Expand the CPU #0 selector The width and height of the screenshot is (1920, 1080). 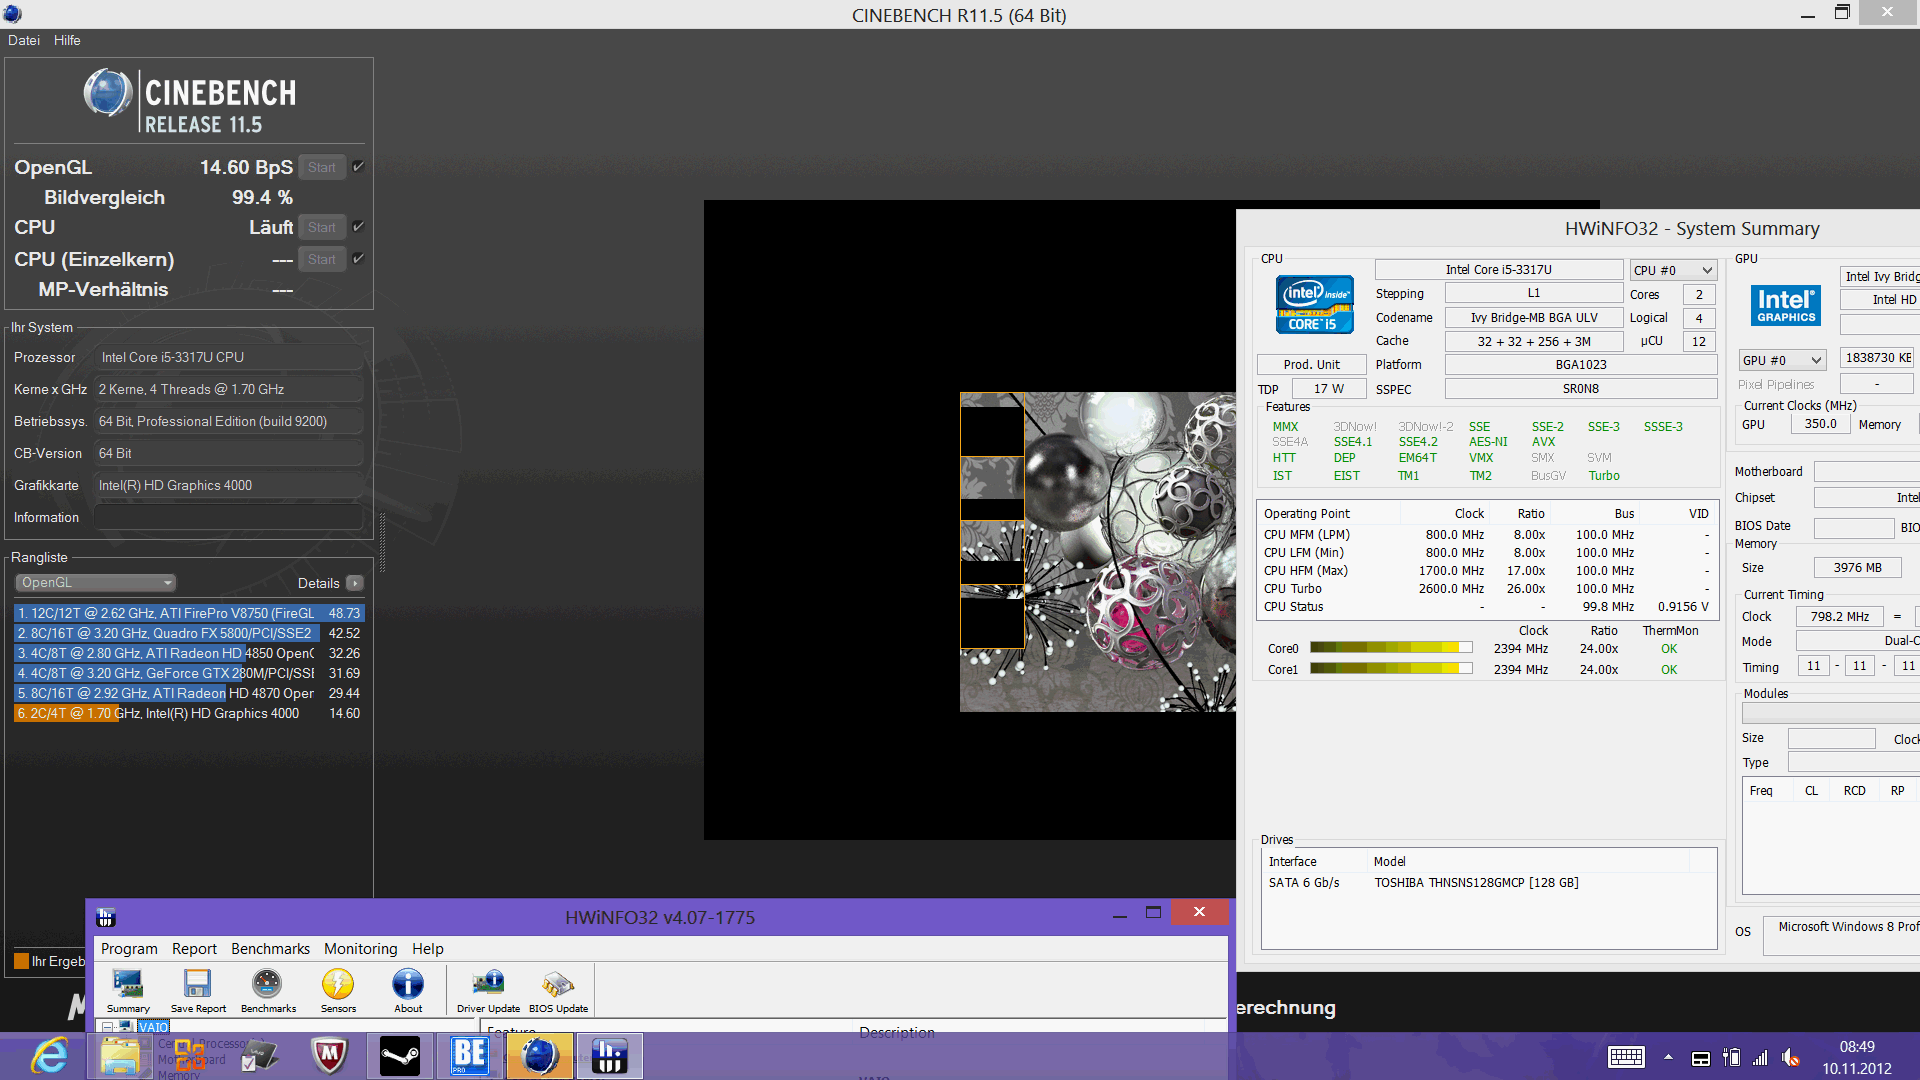1674,270
